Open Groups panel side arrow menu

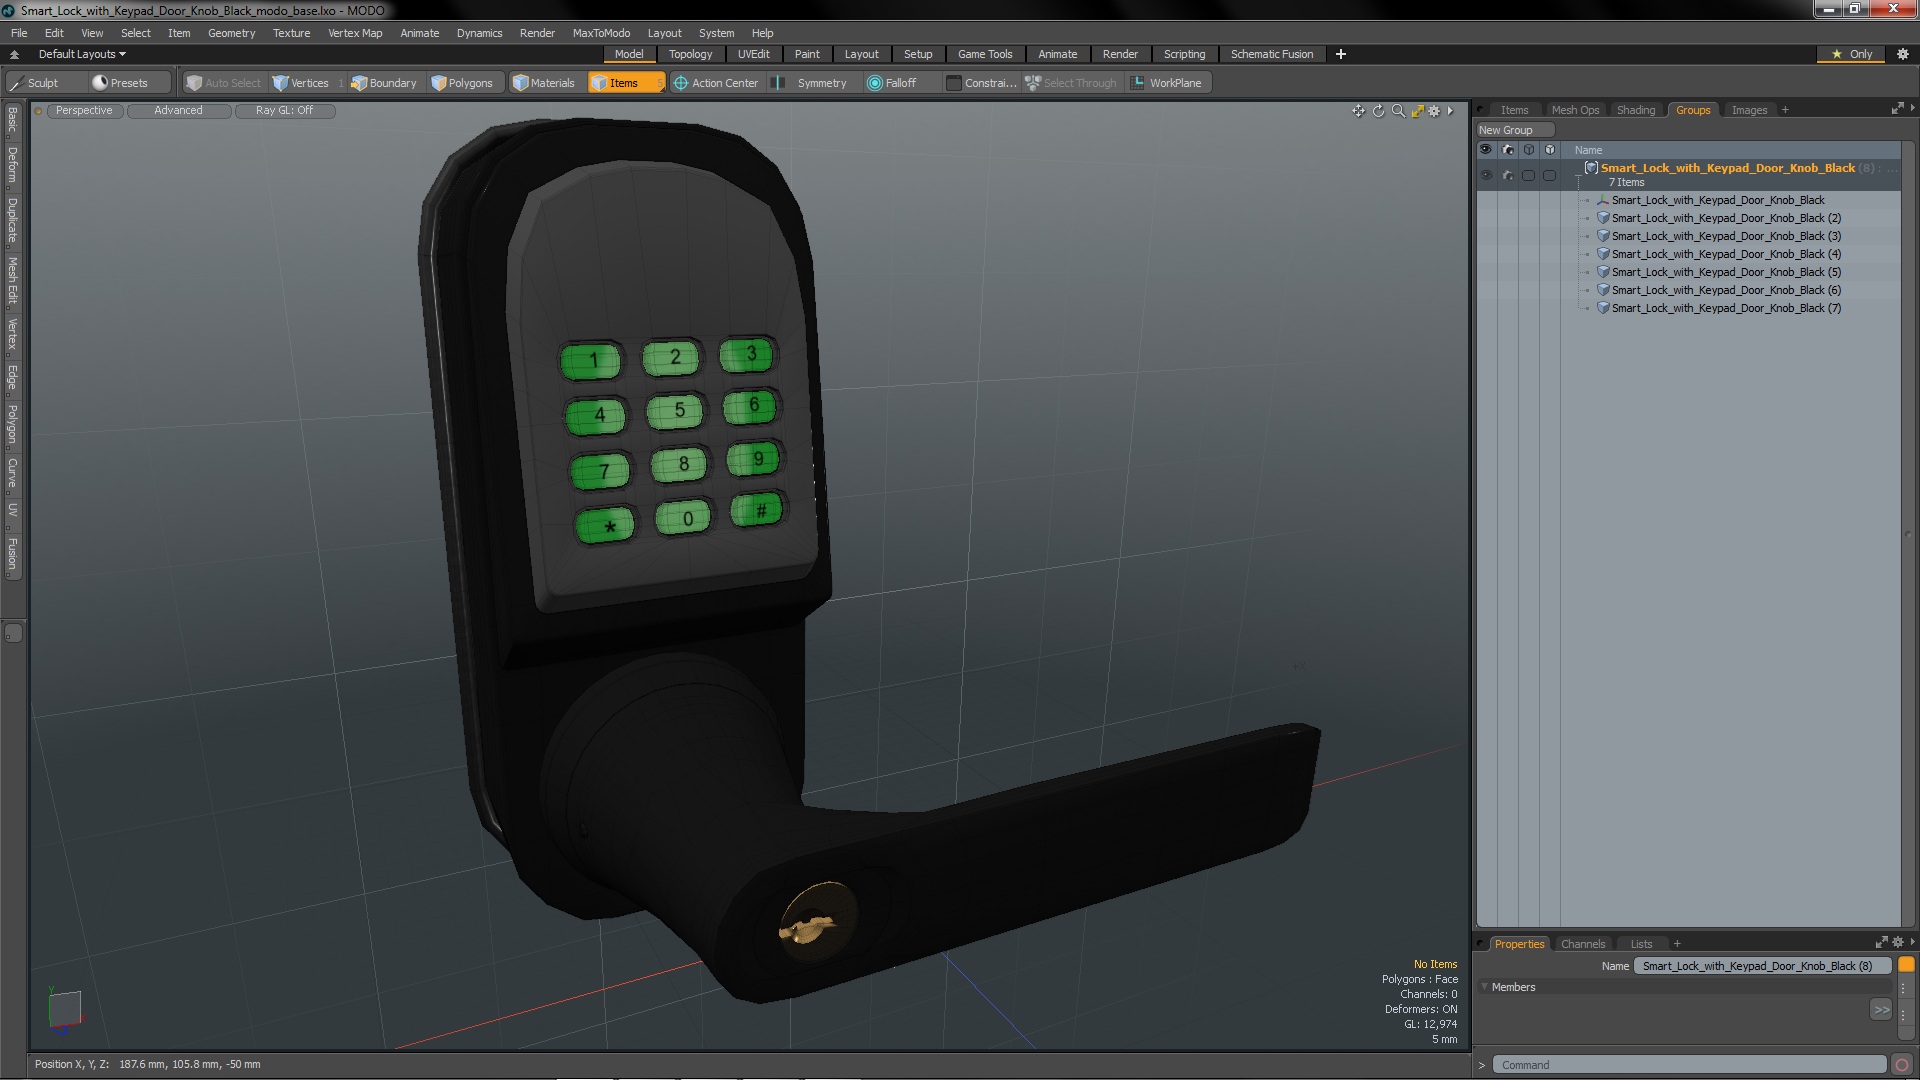point(1912,108)
